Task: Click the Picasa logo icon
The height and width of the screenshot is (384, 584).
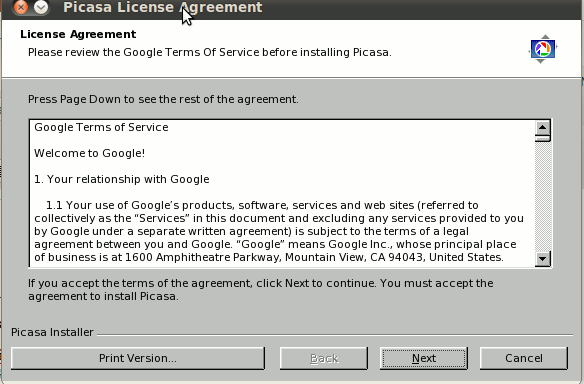Action: (543, 49)
